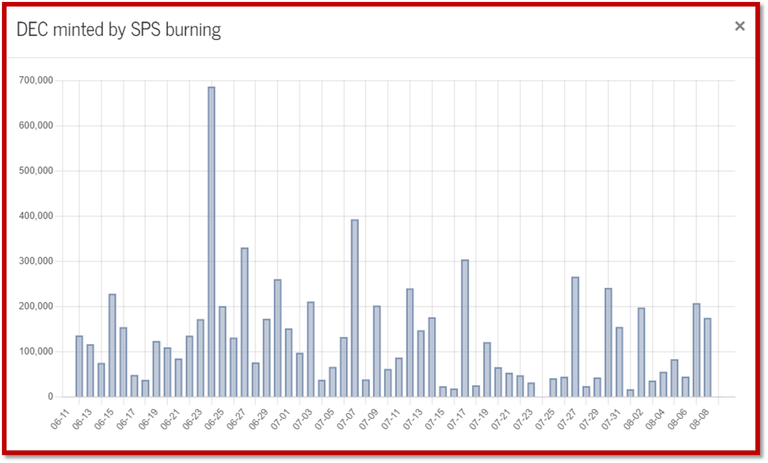Click the 07-27 date label
768x463 pixels.
(x=567, y=419)
